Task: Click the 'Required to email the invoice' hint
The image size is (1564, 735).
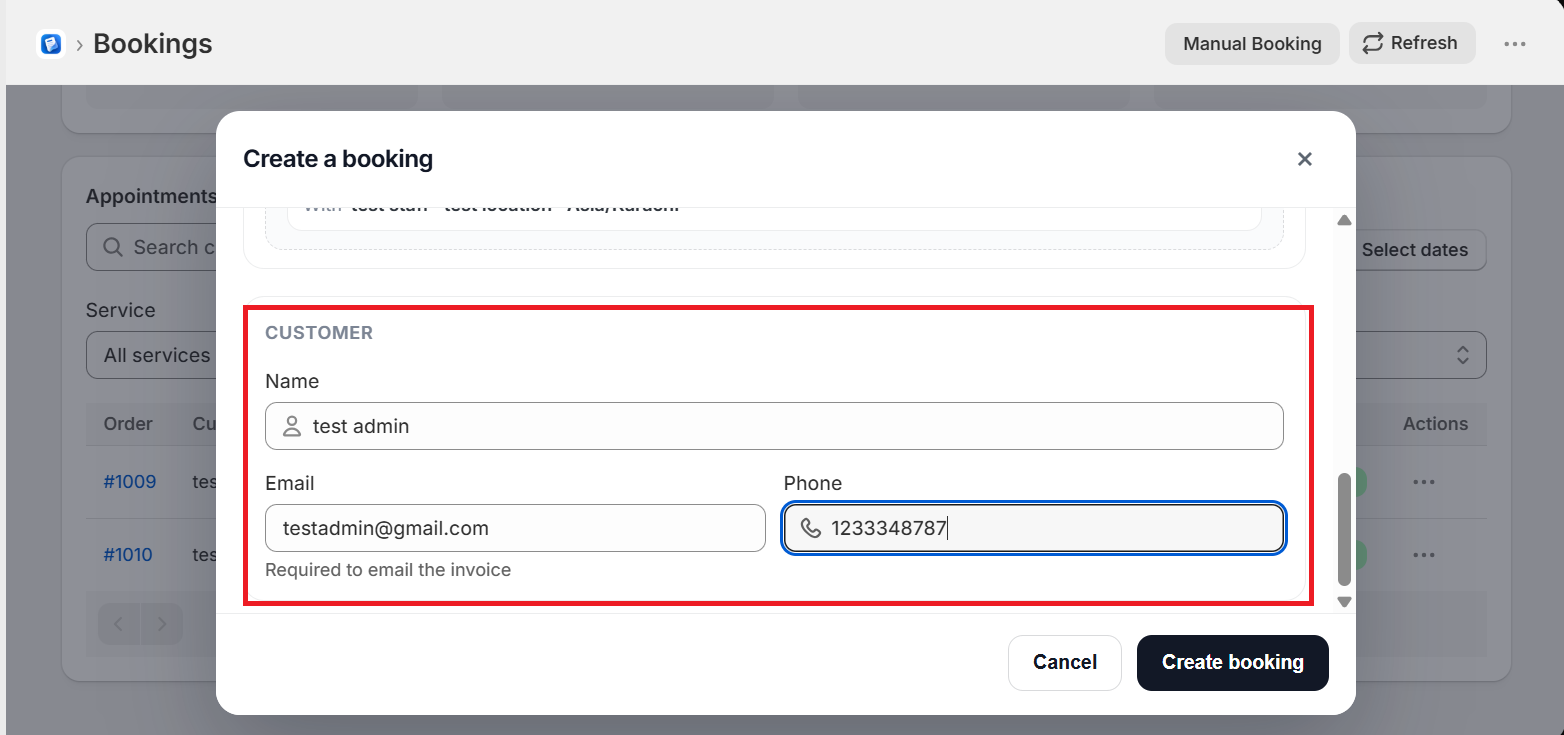Action: pyautogui.click(x=388, y=570)
